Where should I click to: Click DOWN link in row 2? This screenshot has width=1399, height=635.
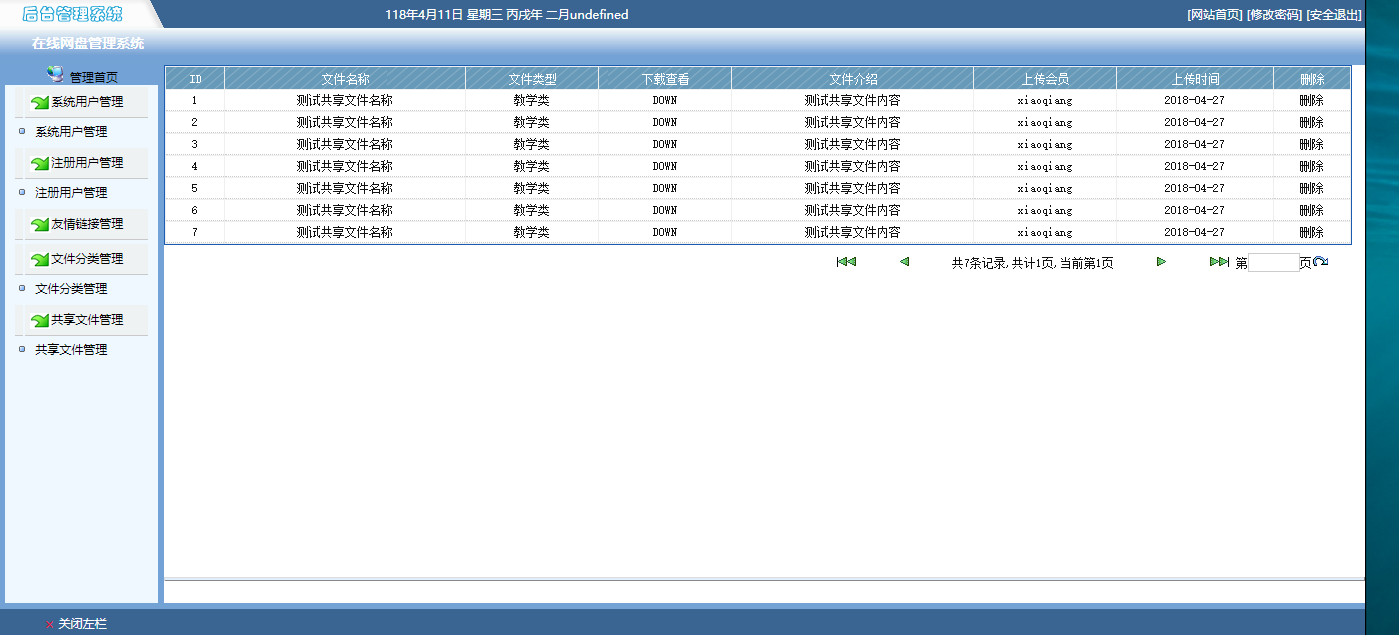click(665, 123)
